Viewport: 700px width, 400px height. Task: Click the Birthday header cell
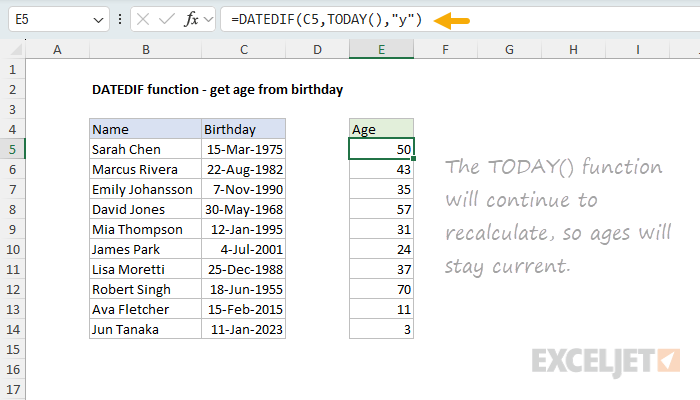pos(243,129)
